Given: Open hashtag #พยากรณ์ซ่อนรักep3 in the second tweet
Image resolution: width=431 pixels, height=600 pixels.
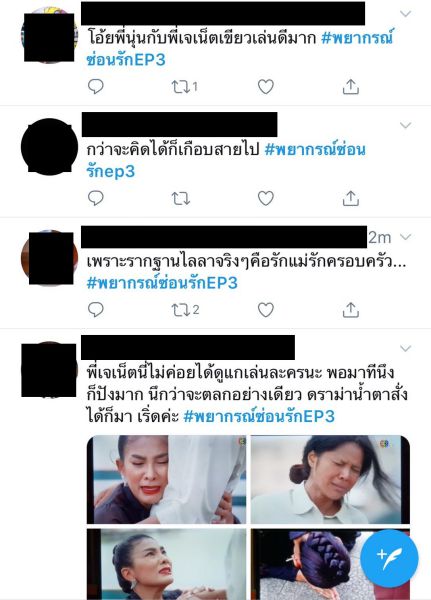Looking at the screenshot, I should tap(226, 160).
